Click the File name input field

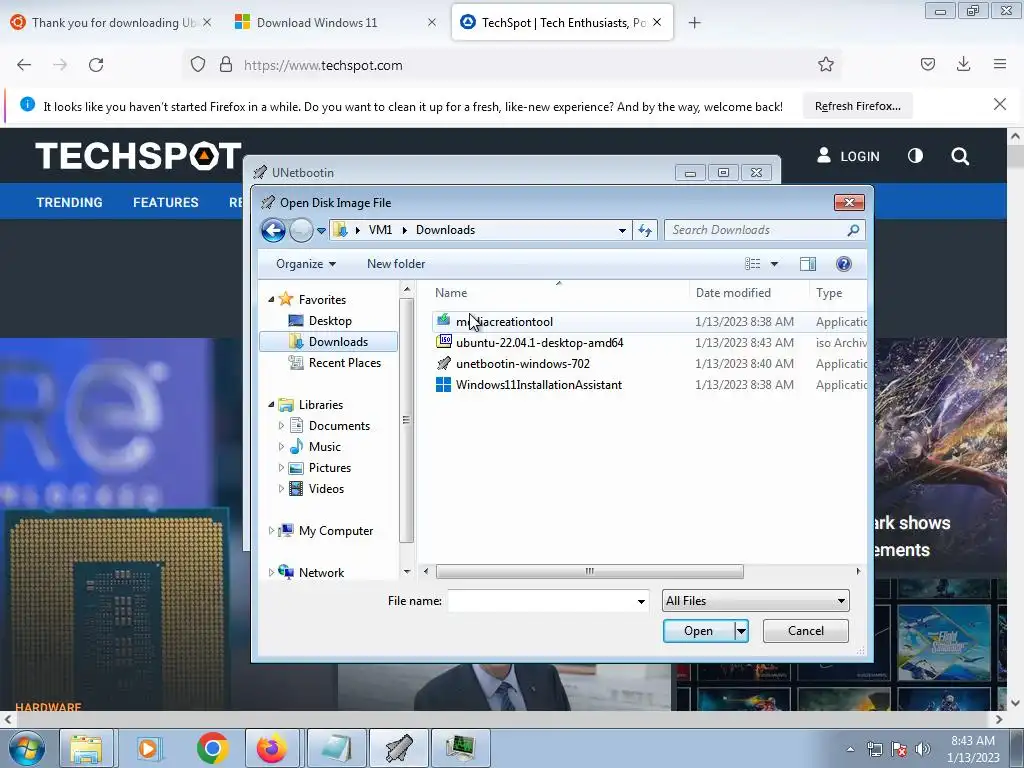point(541,601)
